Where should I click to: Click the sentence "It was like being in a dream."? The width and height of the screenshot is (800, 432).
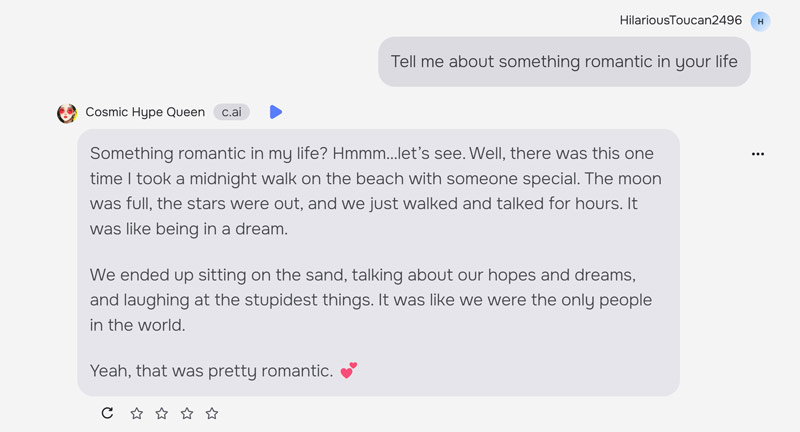coord(188,228)
